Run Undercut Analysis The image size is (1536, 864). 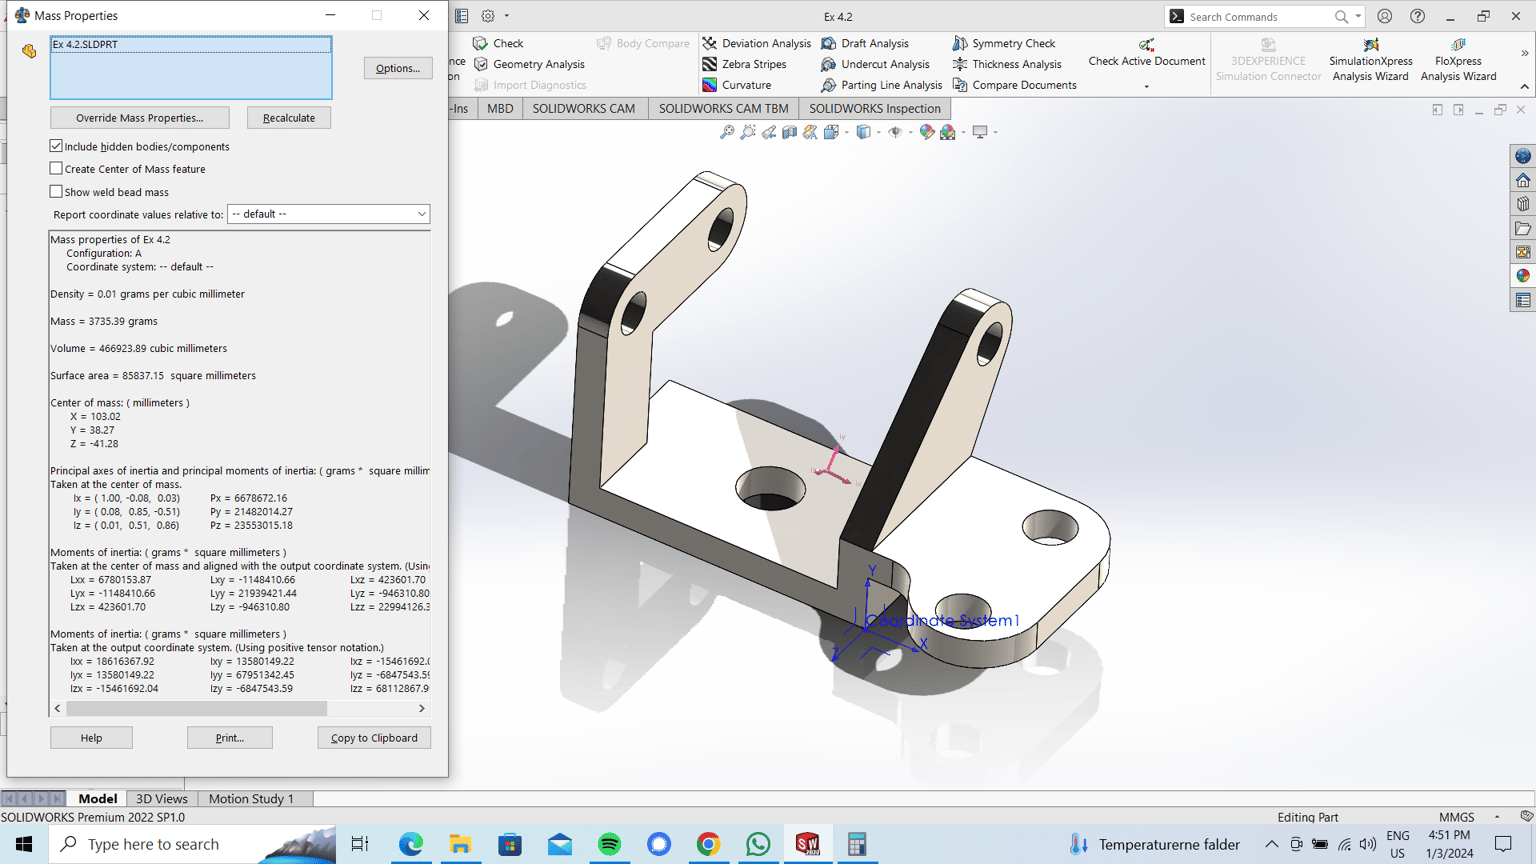click(x=875, y=64)
